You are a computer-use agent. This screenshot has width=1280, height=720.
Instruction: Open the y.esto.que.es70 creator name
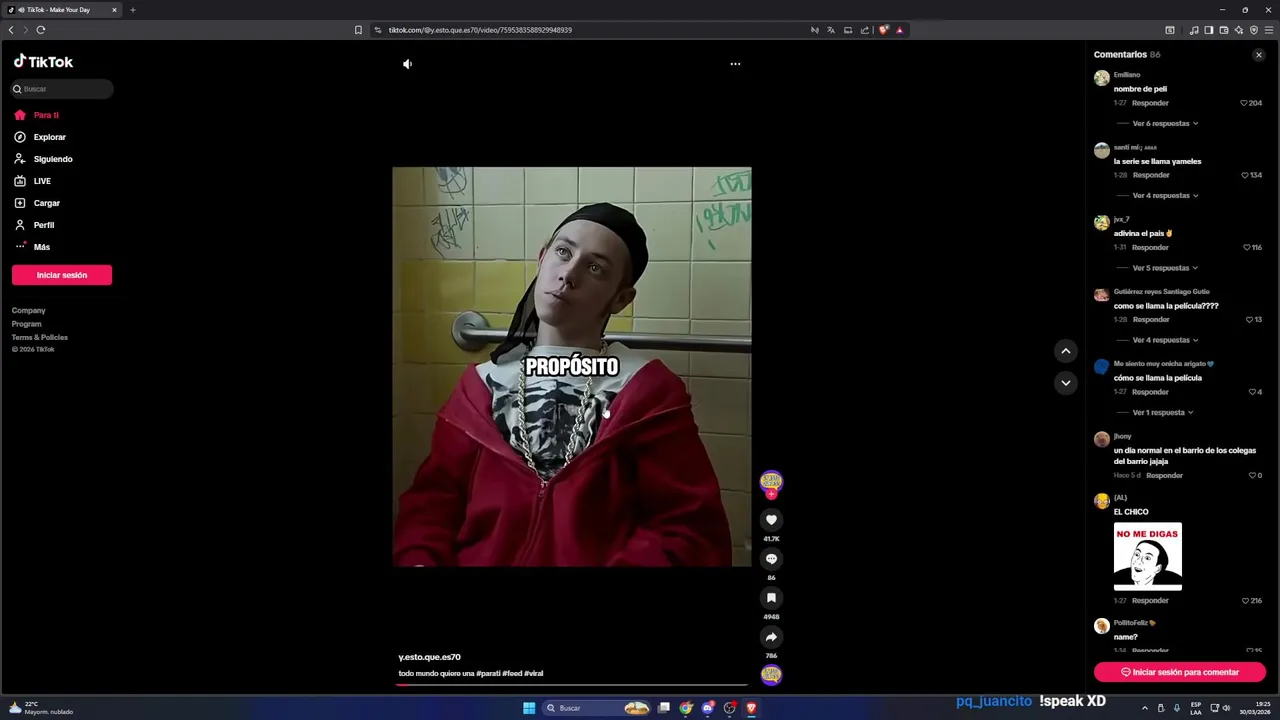click(x=429, y=657)
